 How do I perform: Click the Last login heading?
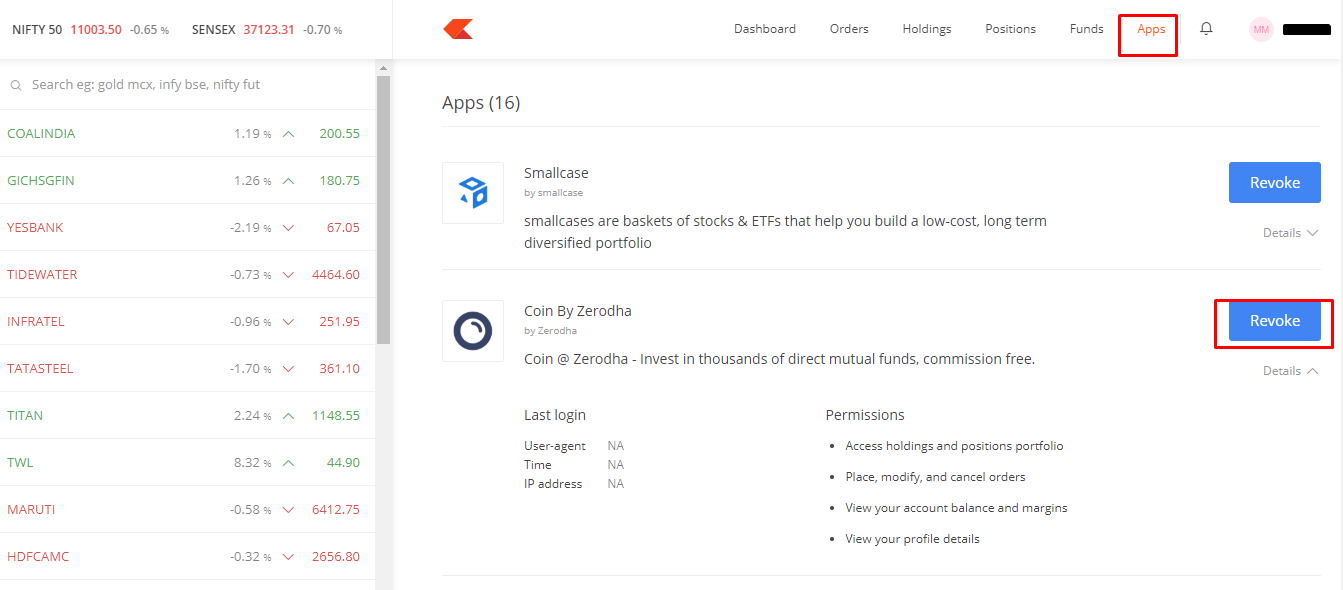click(555, 415)
